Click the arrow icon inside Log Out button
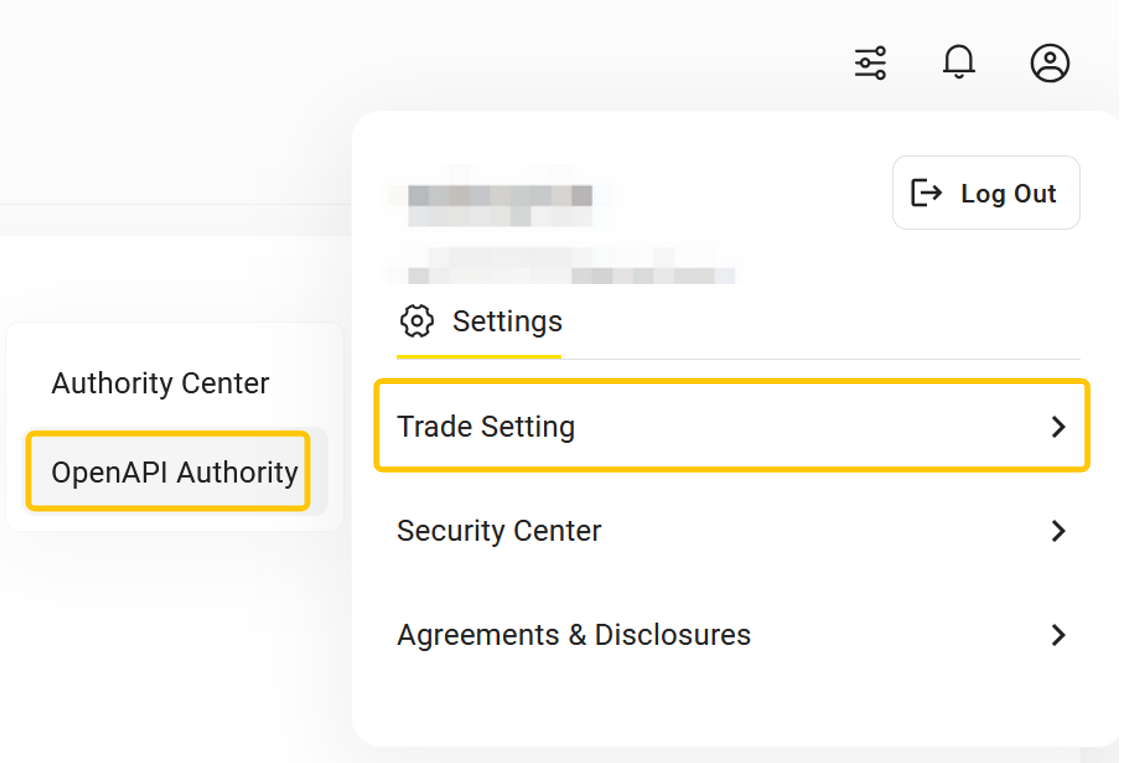 (927, 193)
